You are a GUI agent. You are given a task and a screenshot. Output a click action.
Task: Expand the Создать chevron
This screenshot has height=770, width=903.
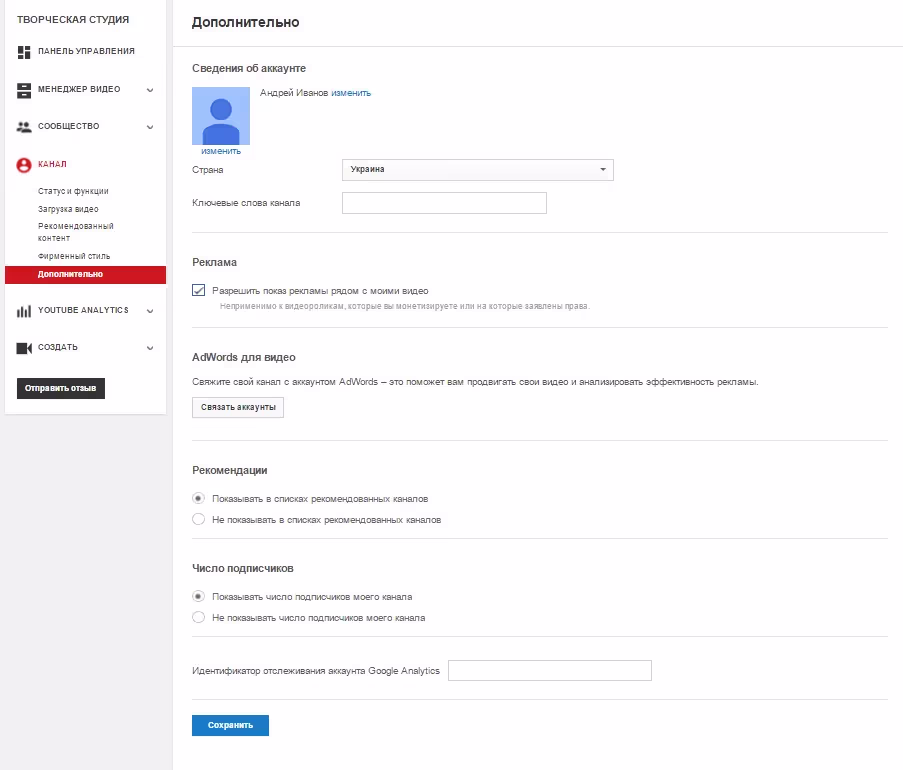point(150,348)
